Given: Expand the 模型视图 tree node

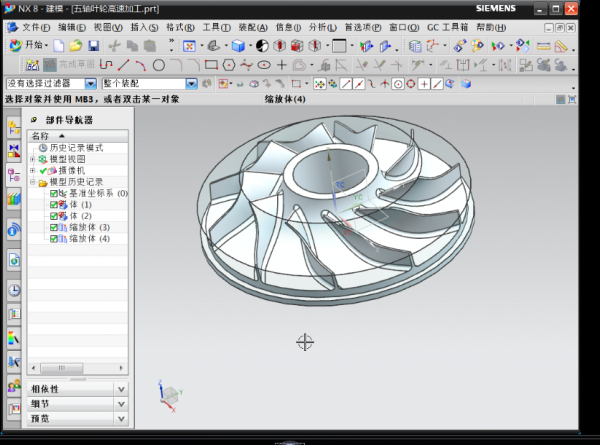Looking at the screenshot, I should click(33, 159).
